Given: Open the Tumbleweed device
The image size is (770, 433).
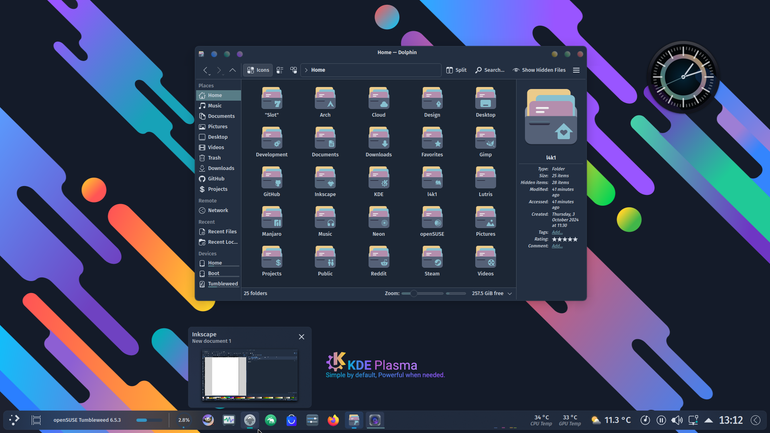Looking at the screenshot, I should (x=219, y=284).
